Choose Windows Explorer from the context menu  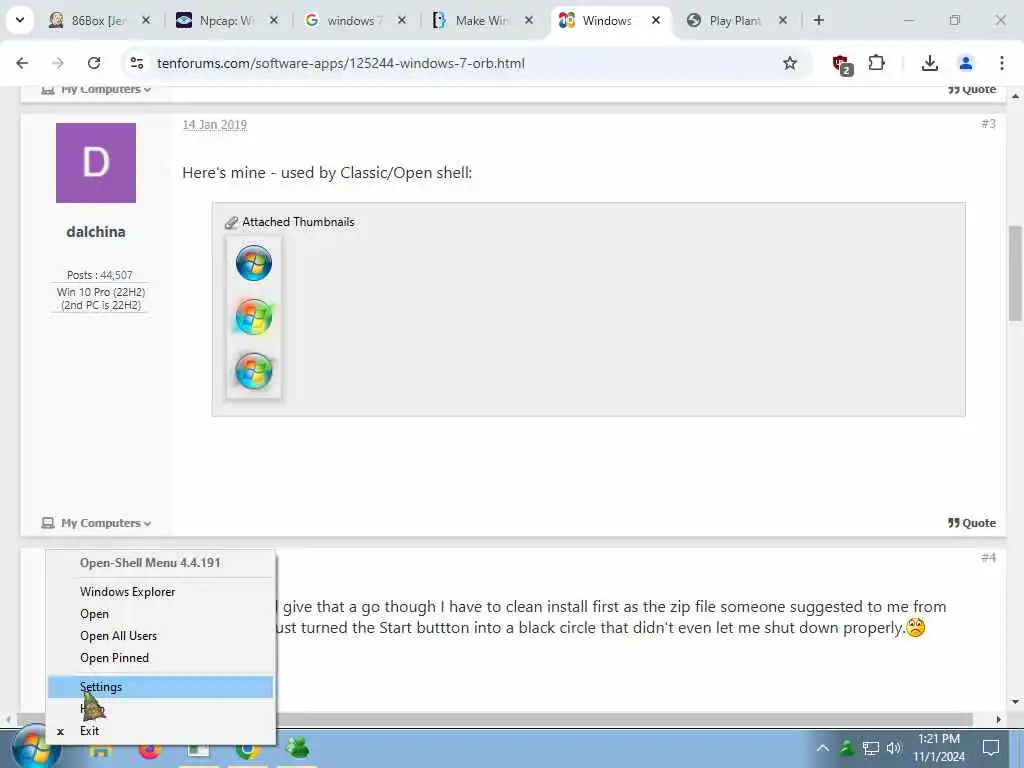(x=160, y=592)
